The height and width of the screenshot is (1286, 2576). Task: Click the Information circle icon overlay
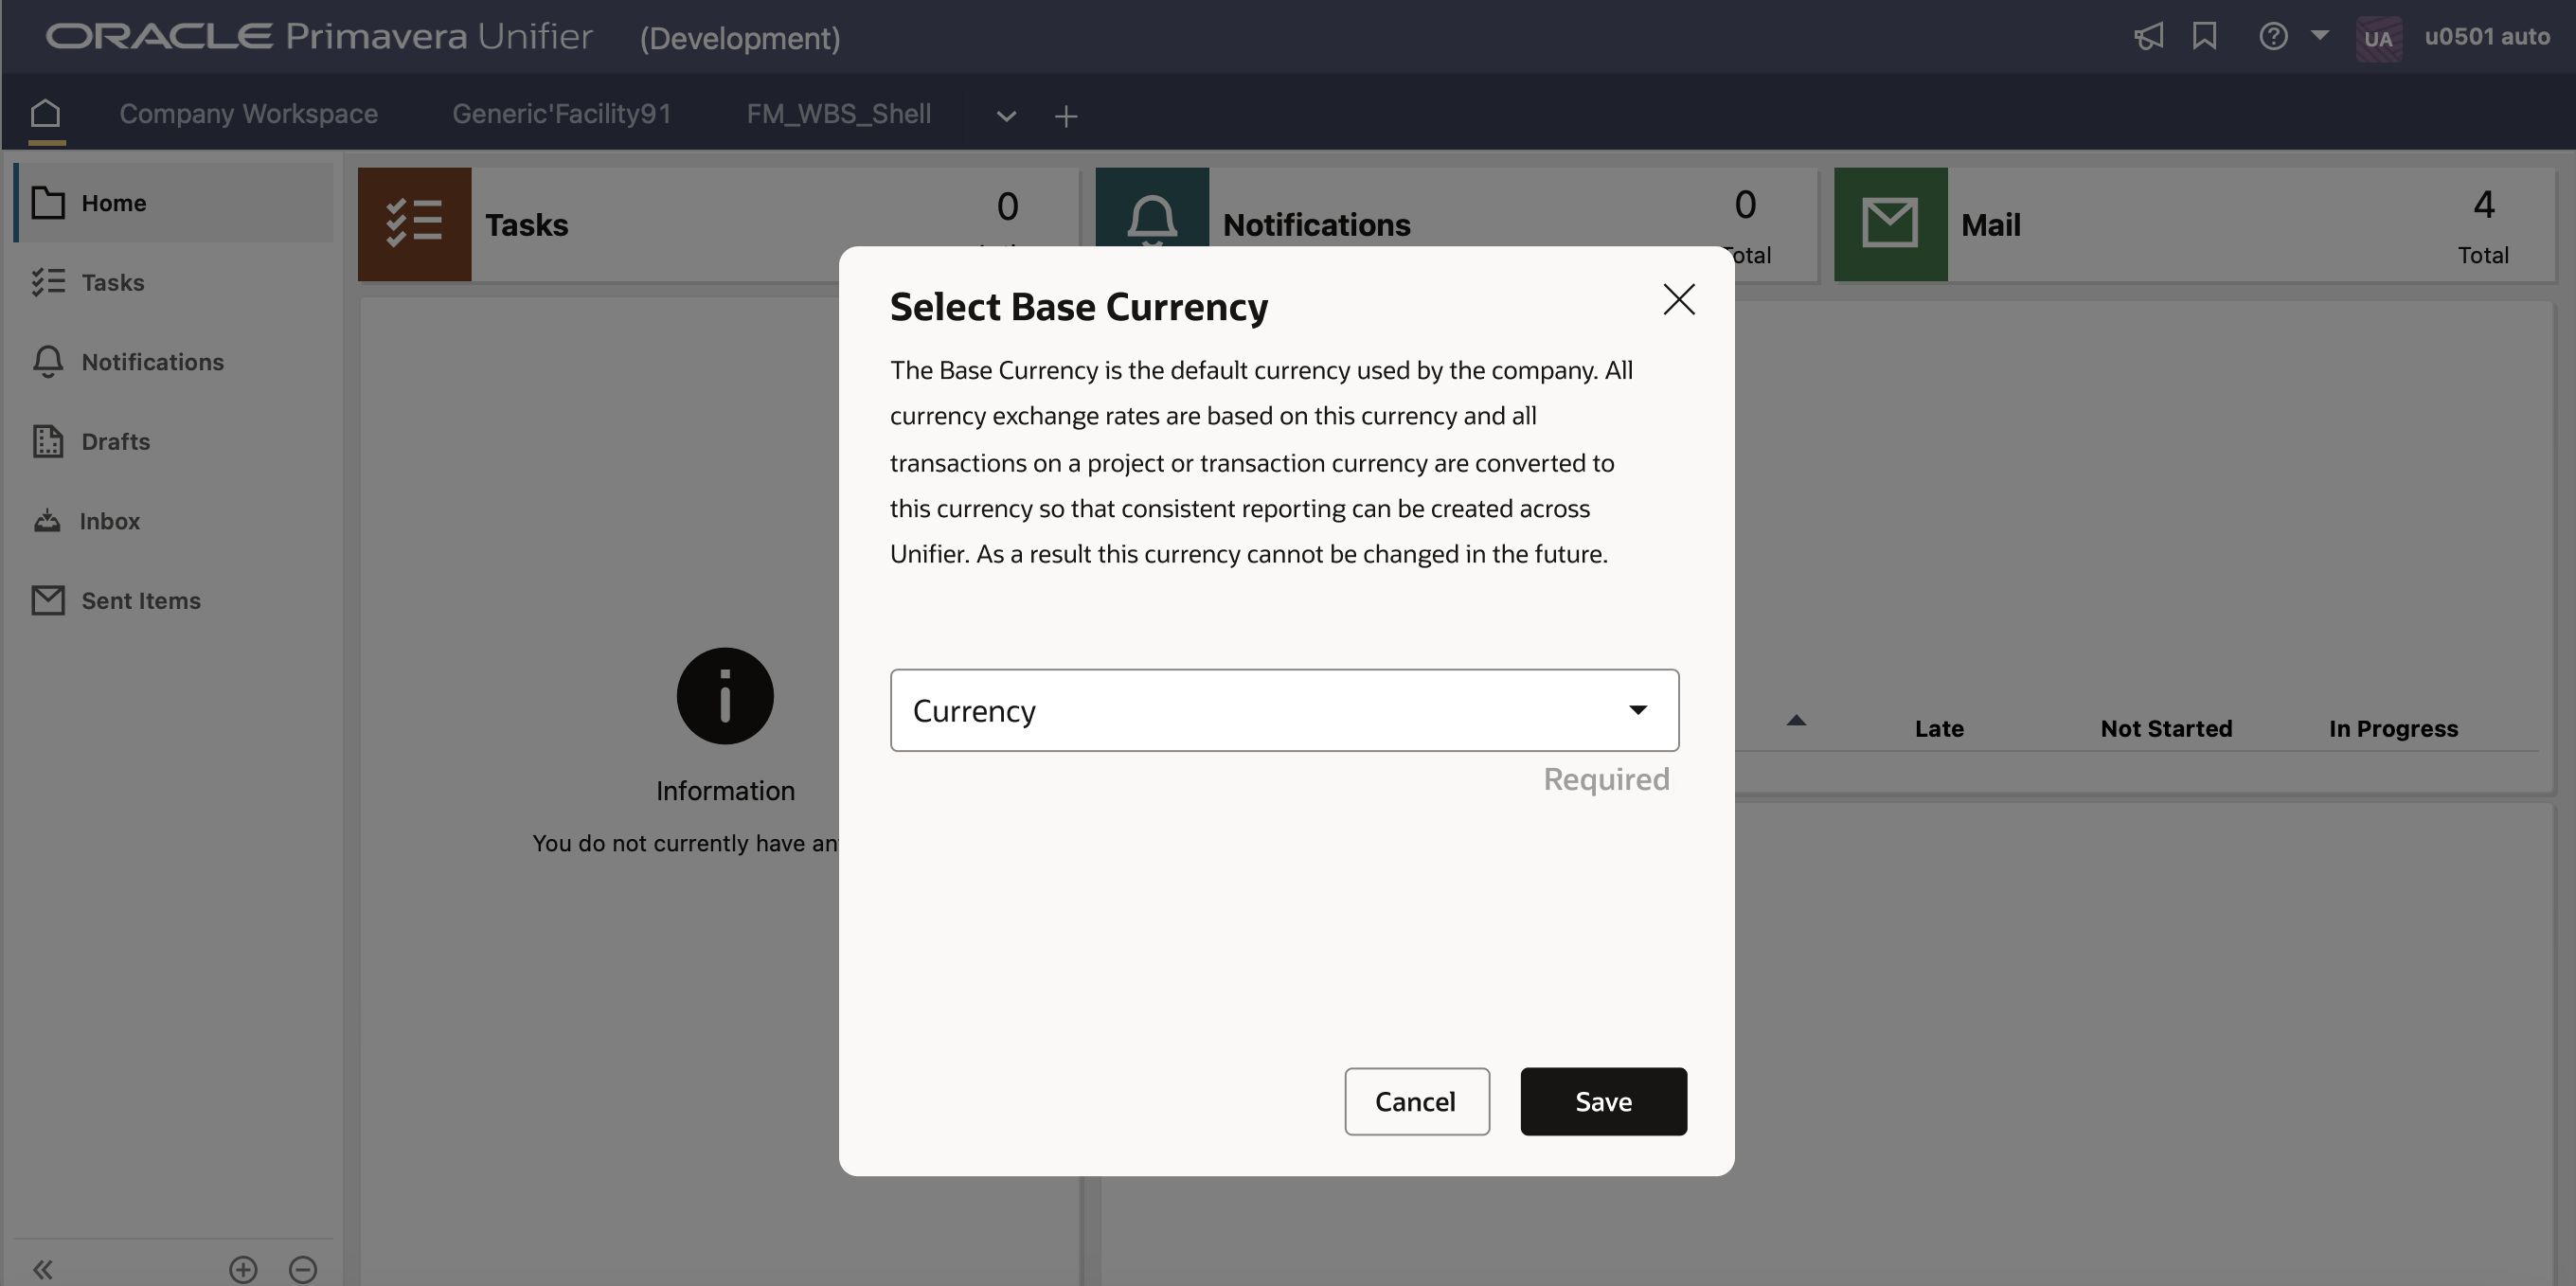(x=724, y=696)
